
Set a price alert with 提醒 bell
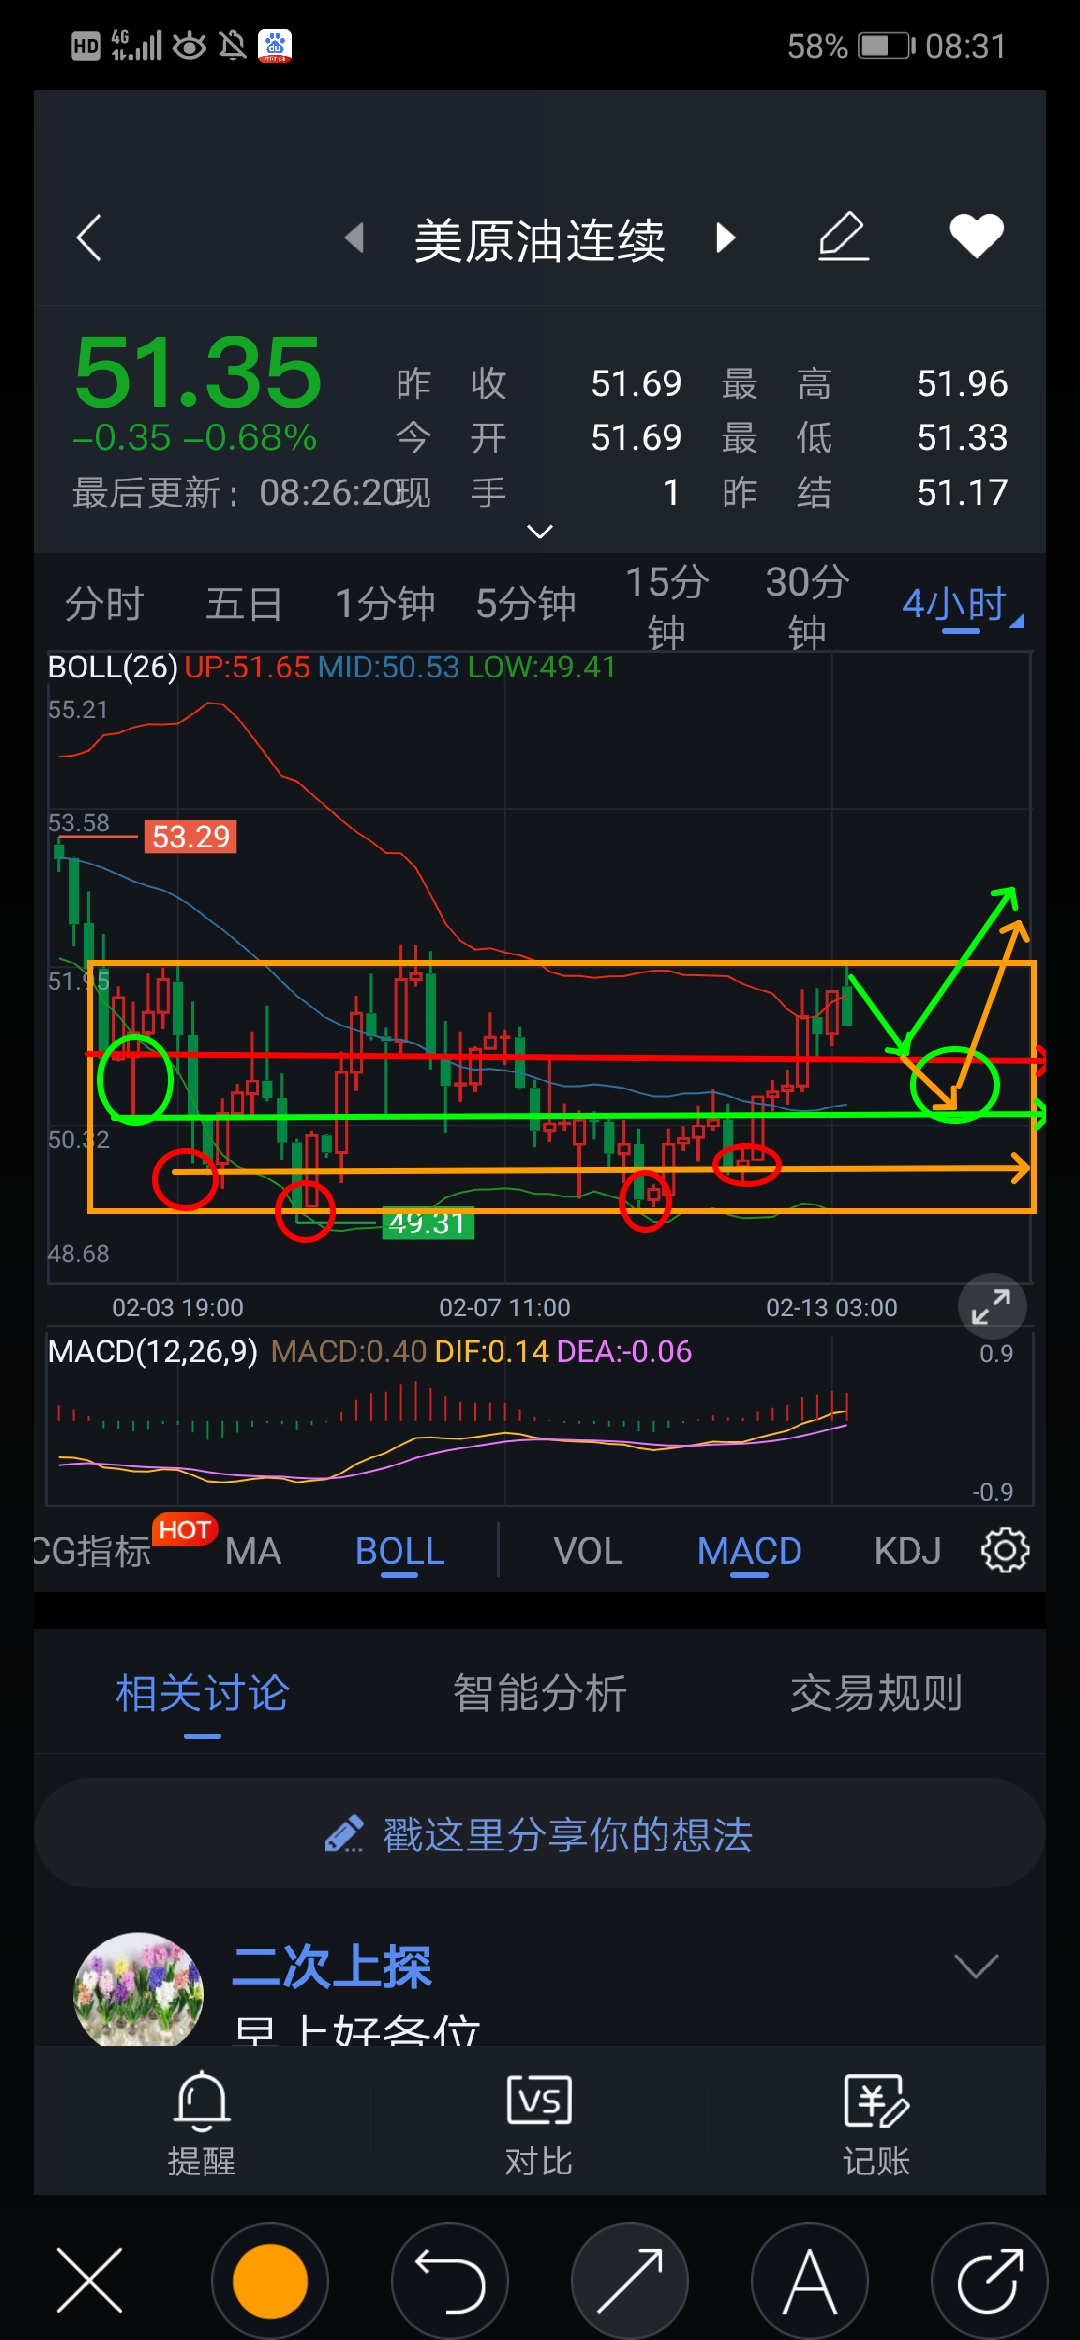(x=202, y=2122)
